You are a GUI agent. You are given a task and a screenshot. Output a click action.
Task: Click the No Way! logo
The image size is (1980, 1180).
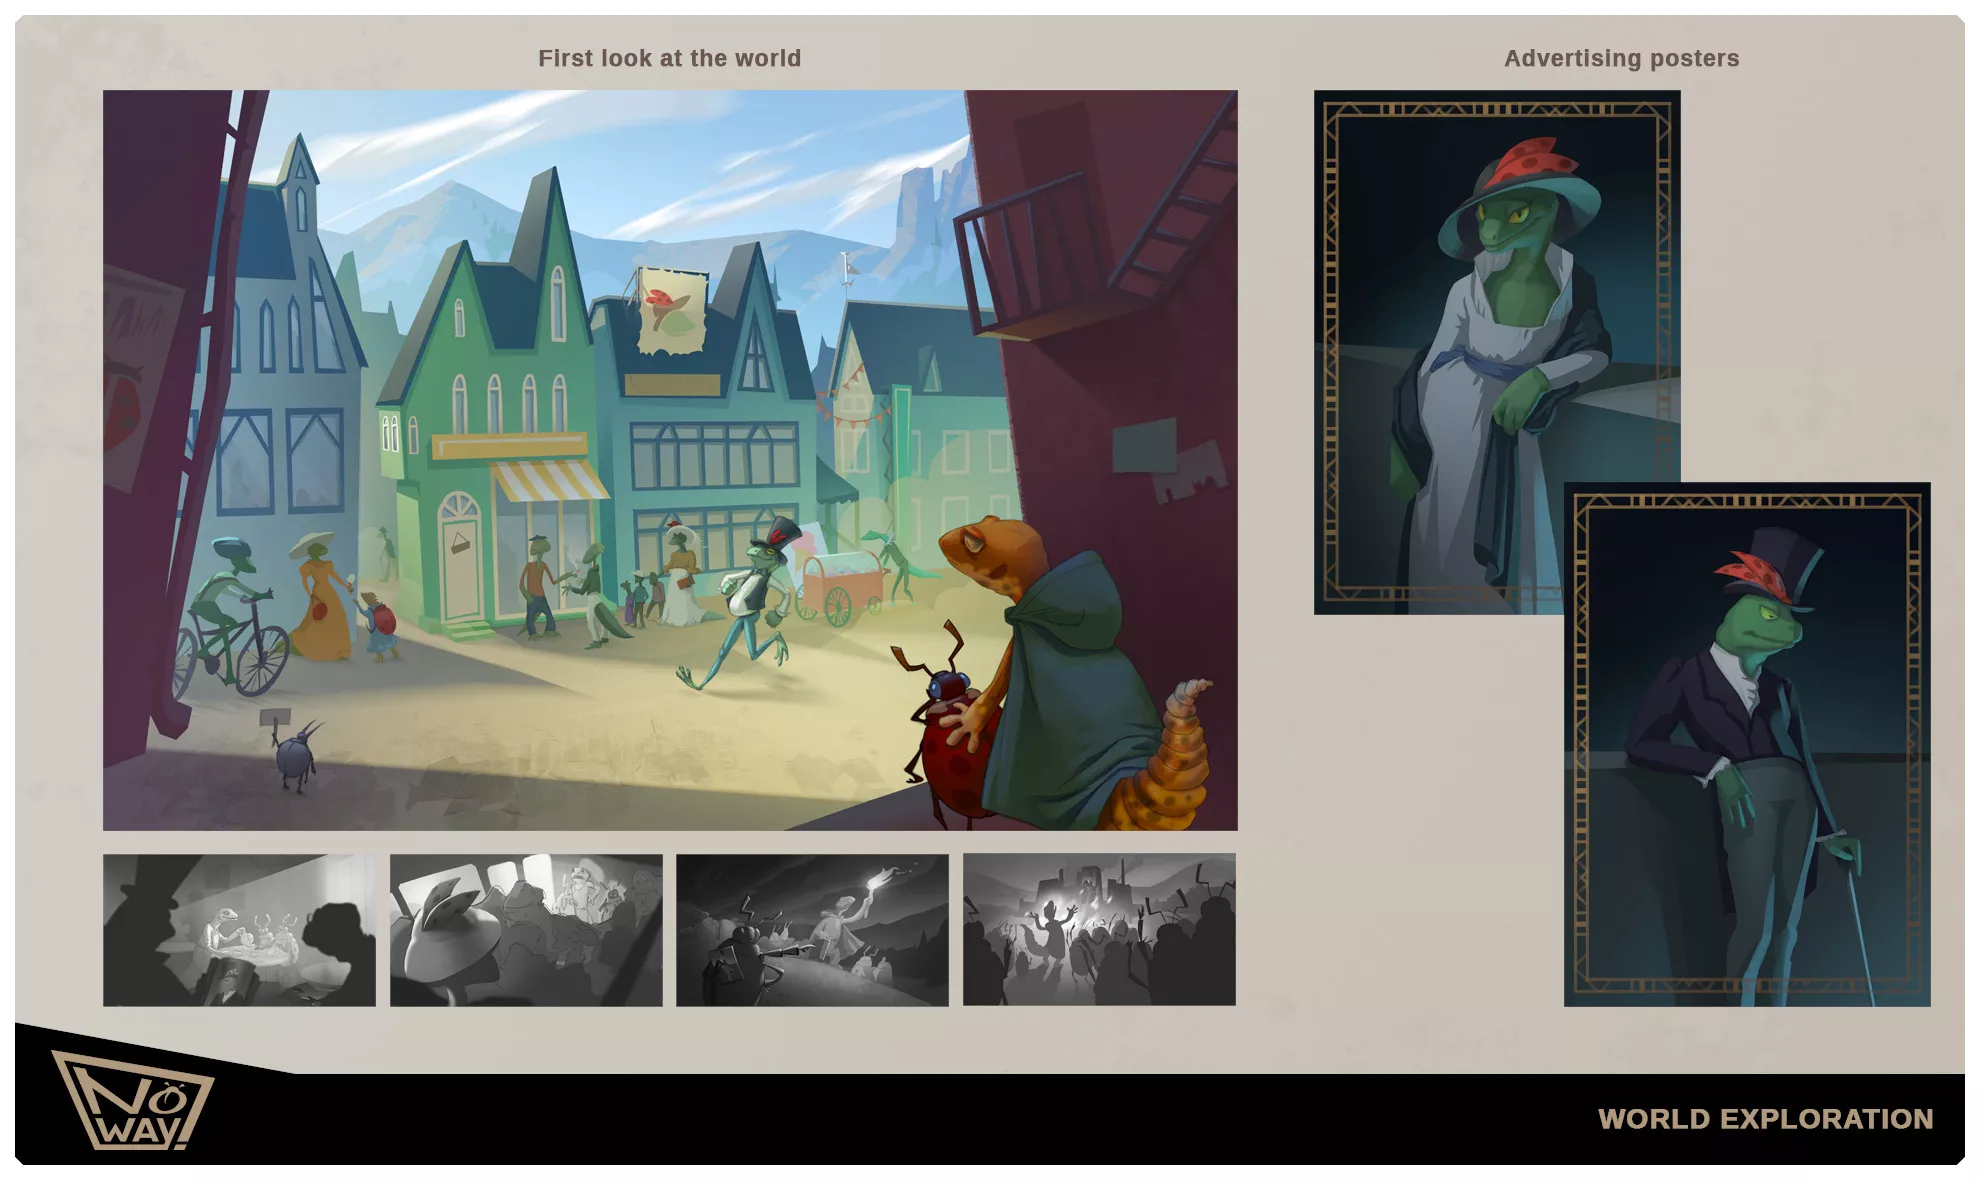tap(132, 1101)
